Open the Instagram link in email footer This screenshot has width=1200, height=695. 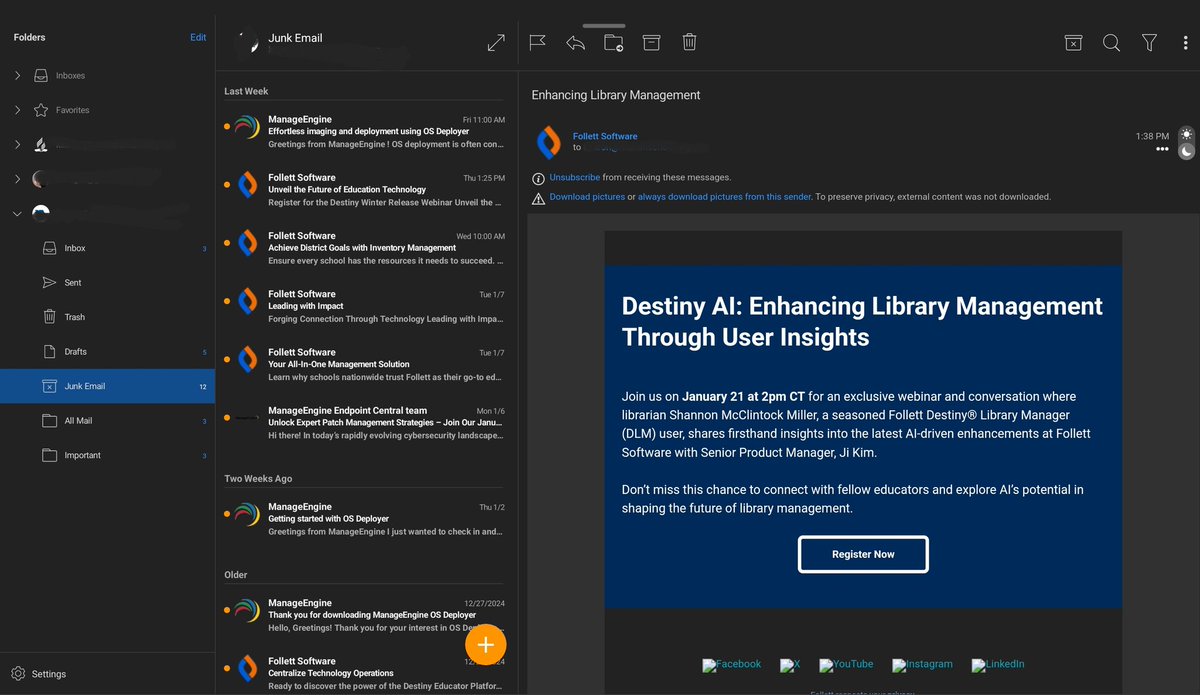point(922,664)
